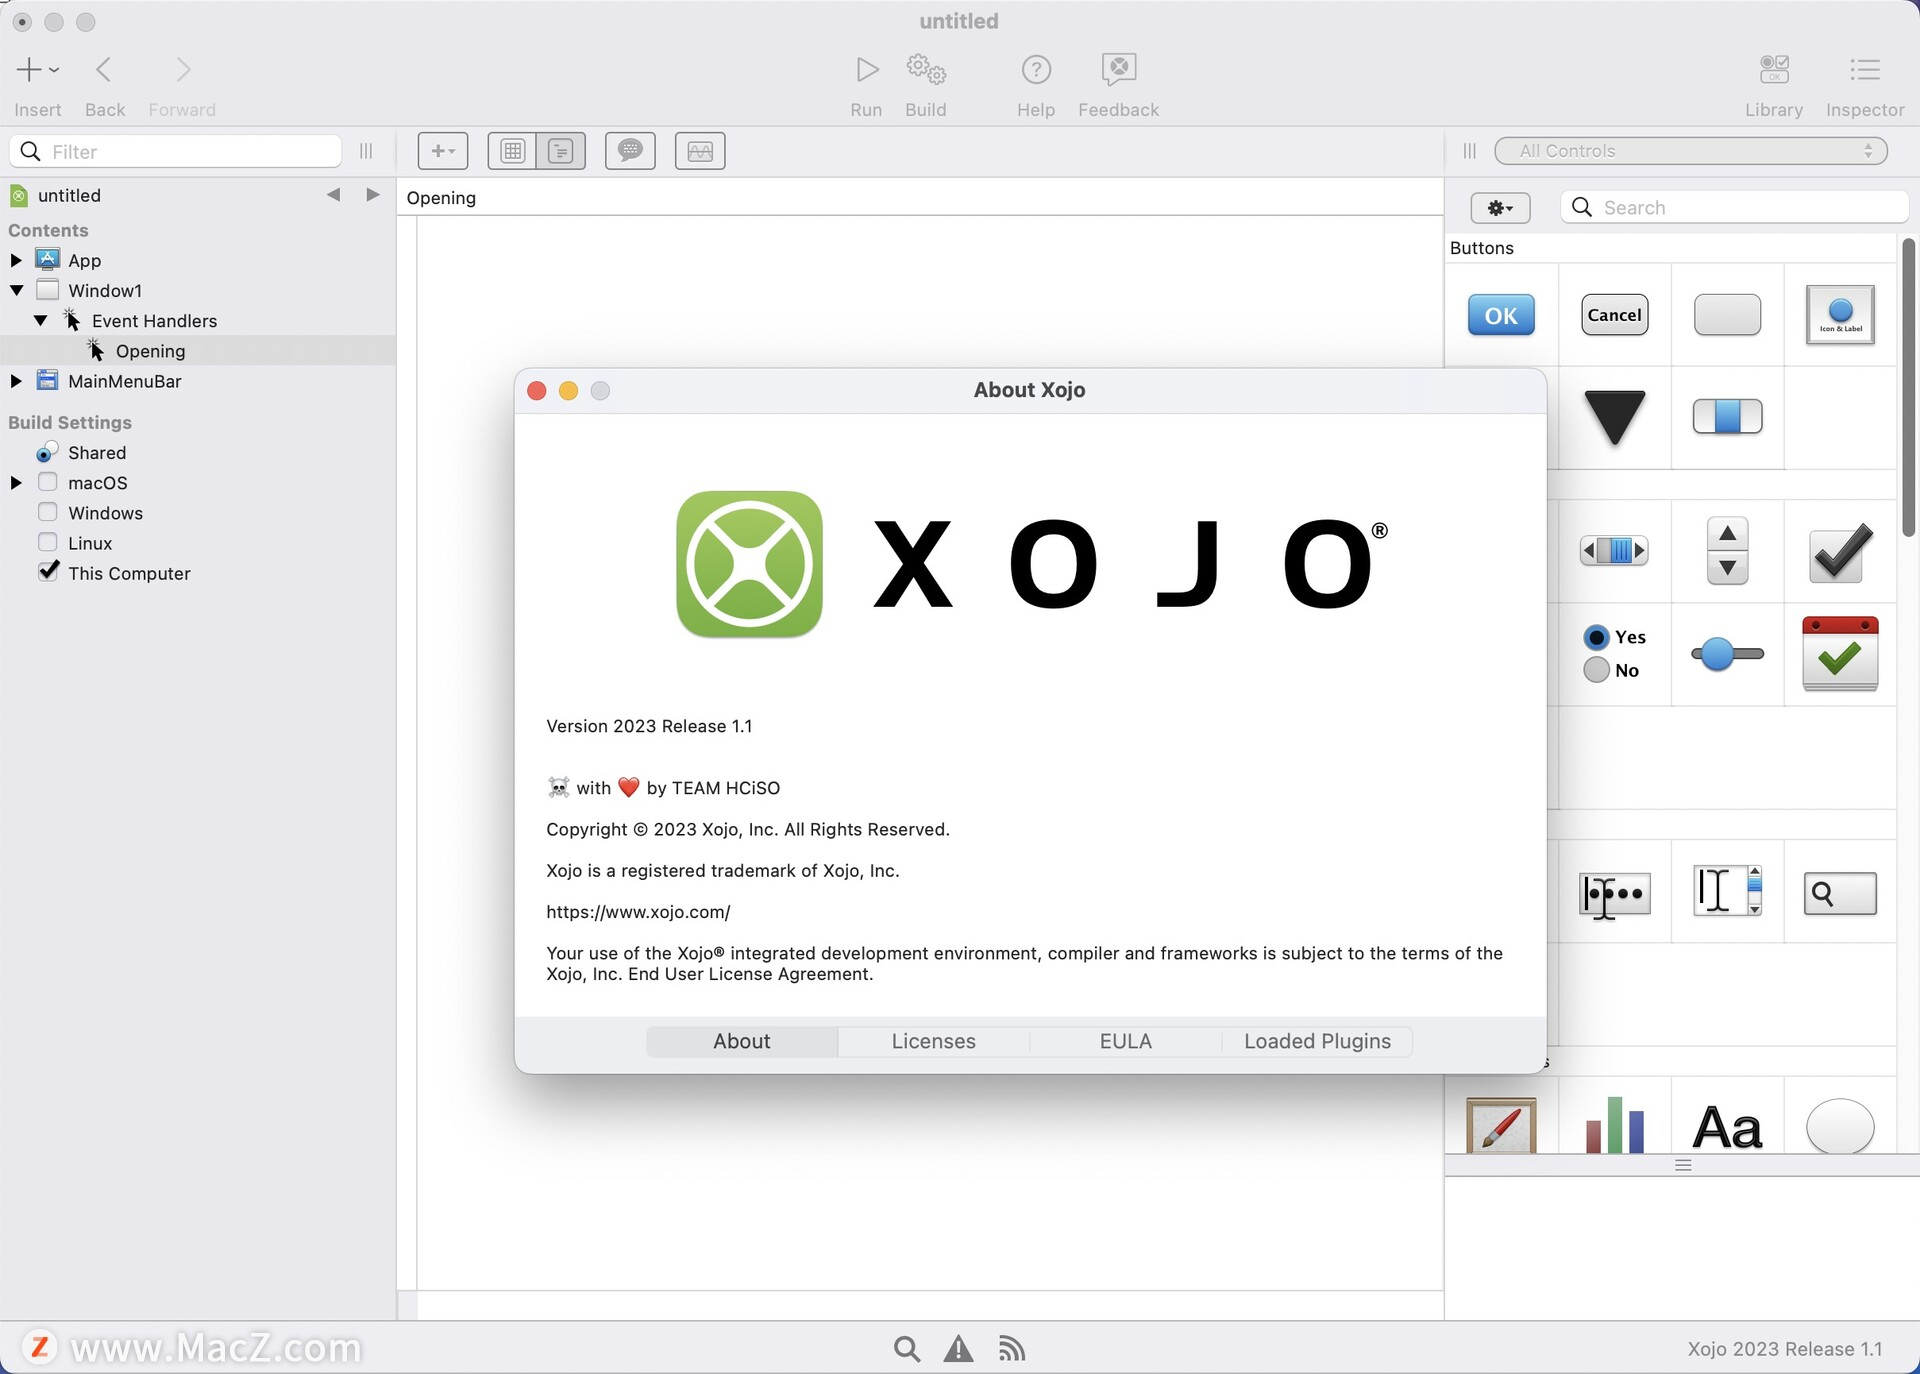Image resolution: width=1920 pixels, height=1374 pixels.
Task: Uncheck This Computer build target
Action: 48,571
